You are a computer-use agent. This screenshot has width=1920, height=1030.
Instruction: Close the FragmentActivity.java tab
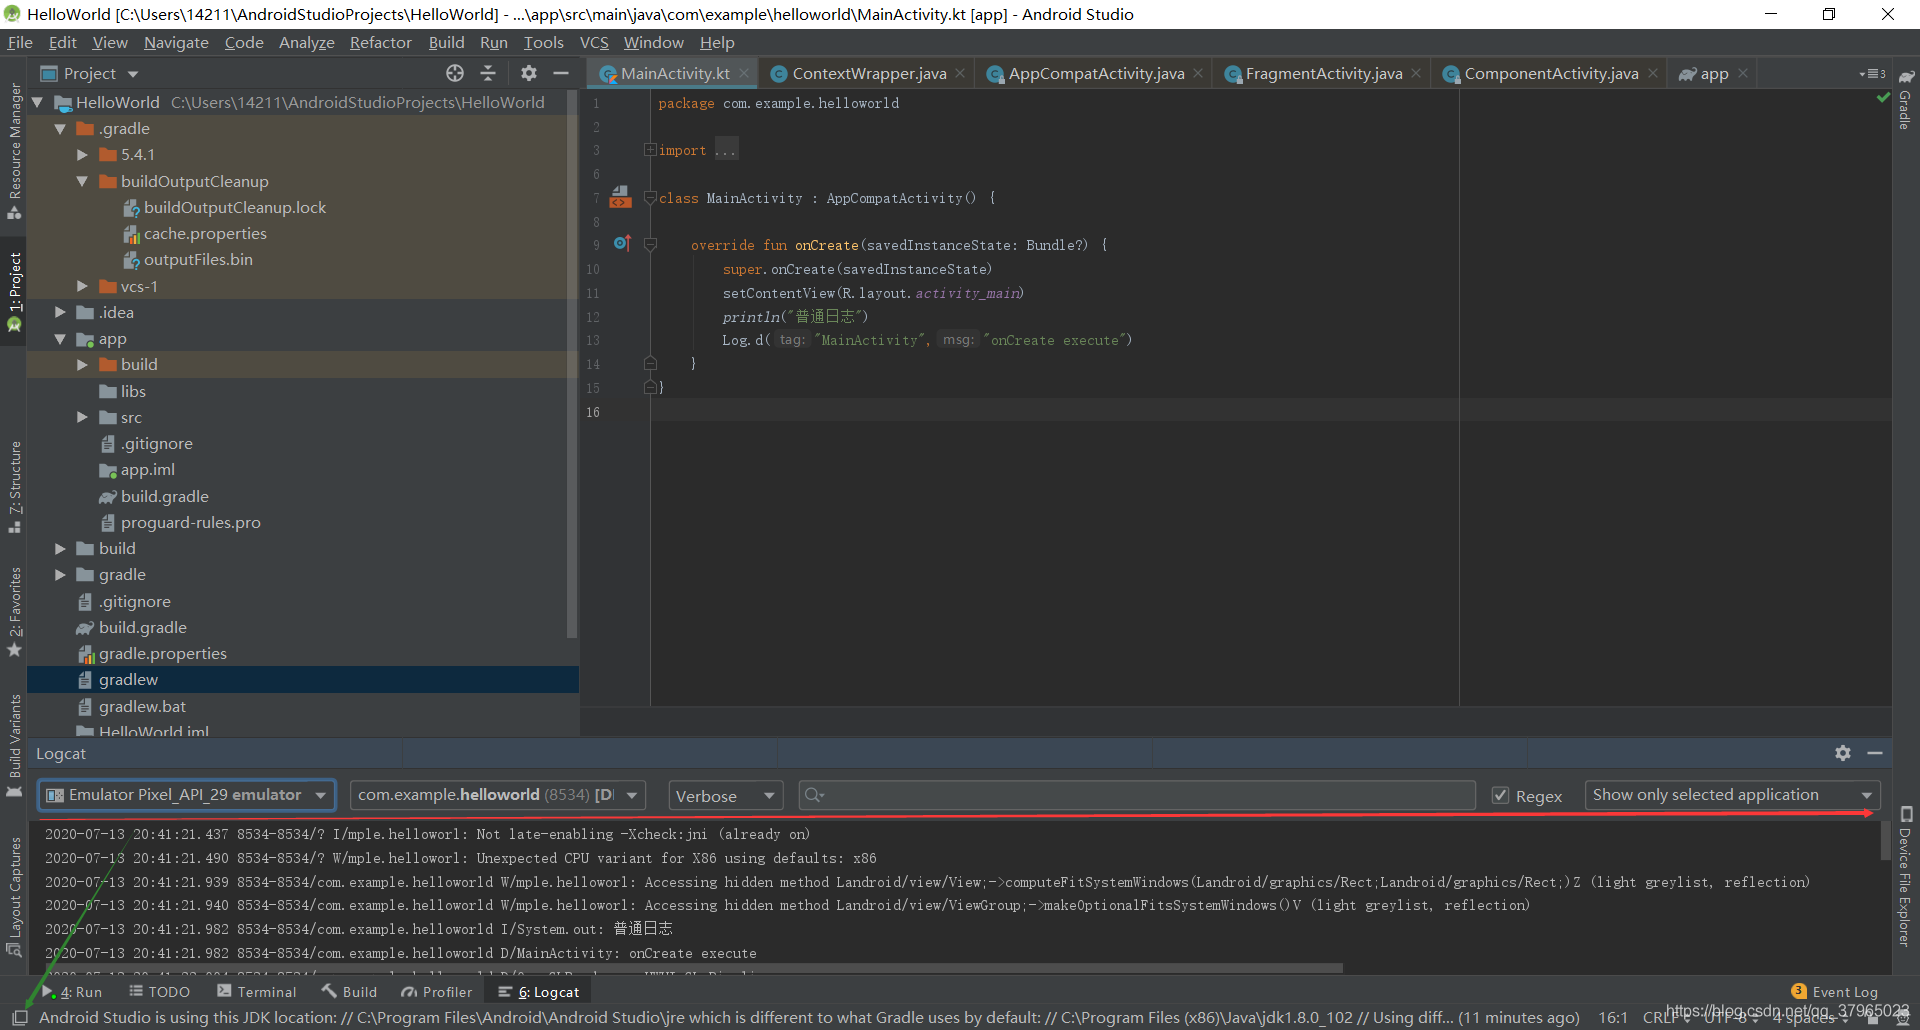1416,73
